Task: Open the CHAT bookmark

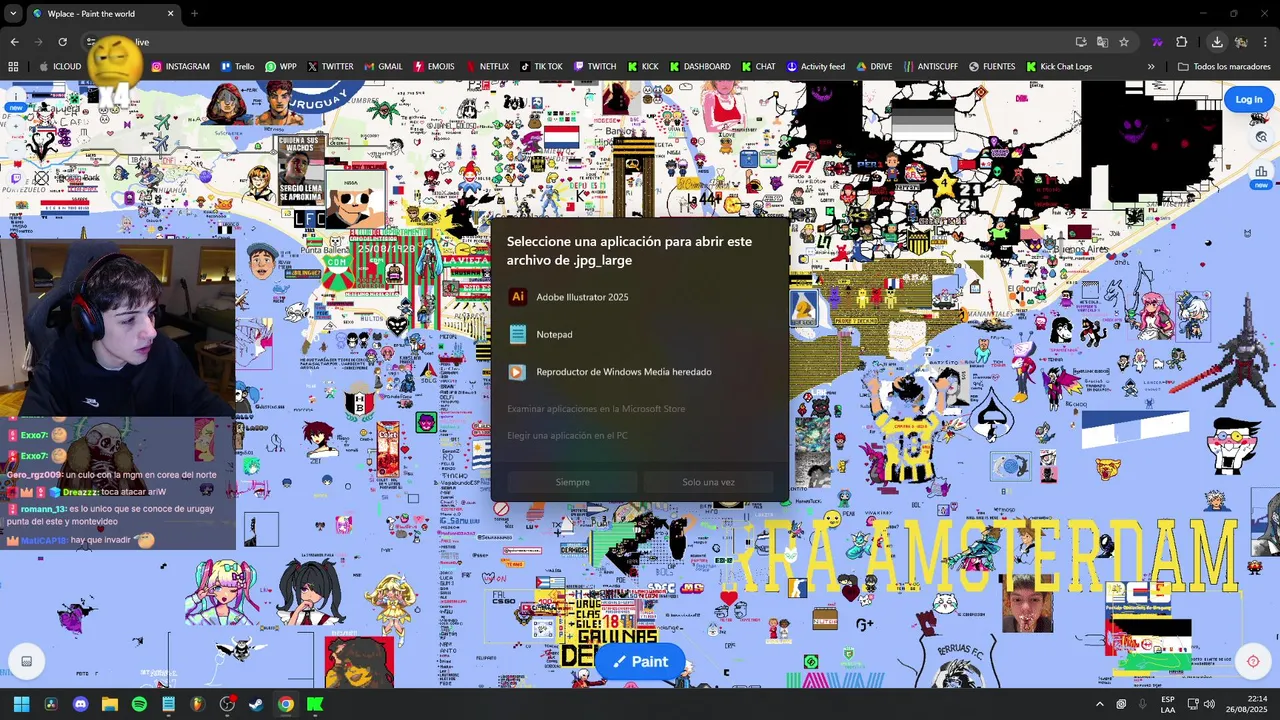Action: (x=758, y=67)
